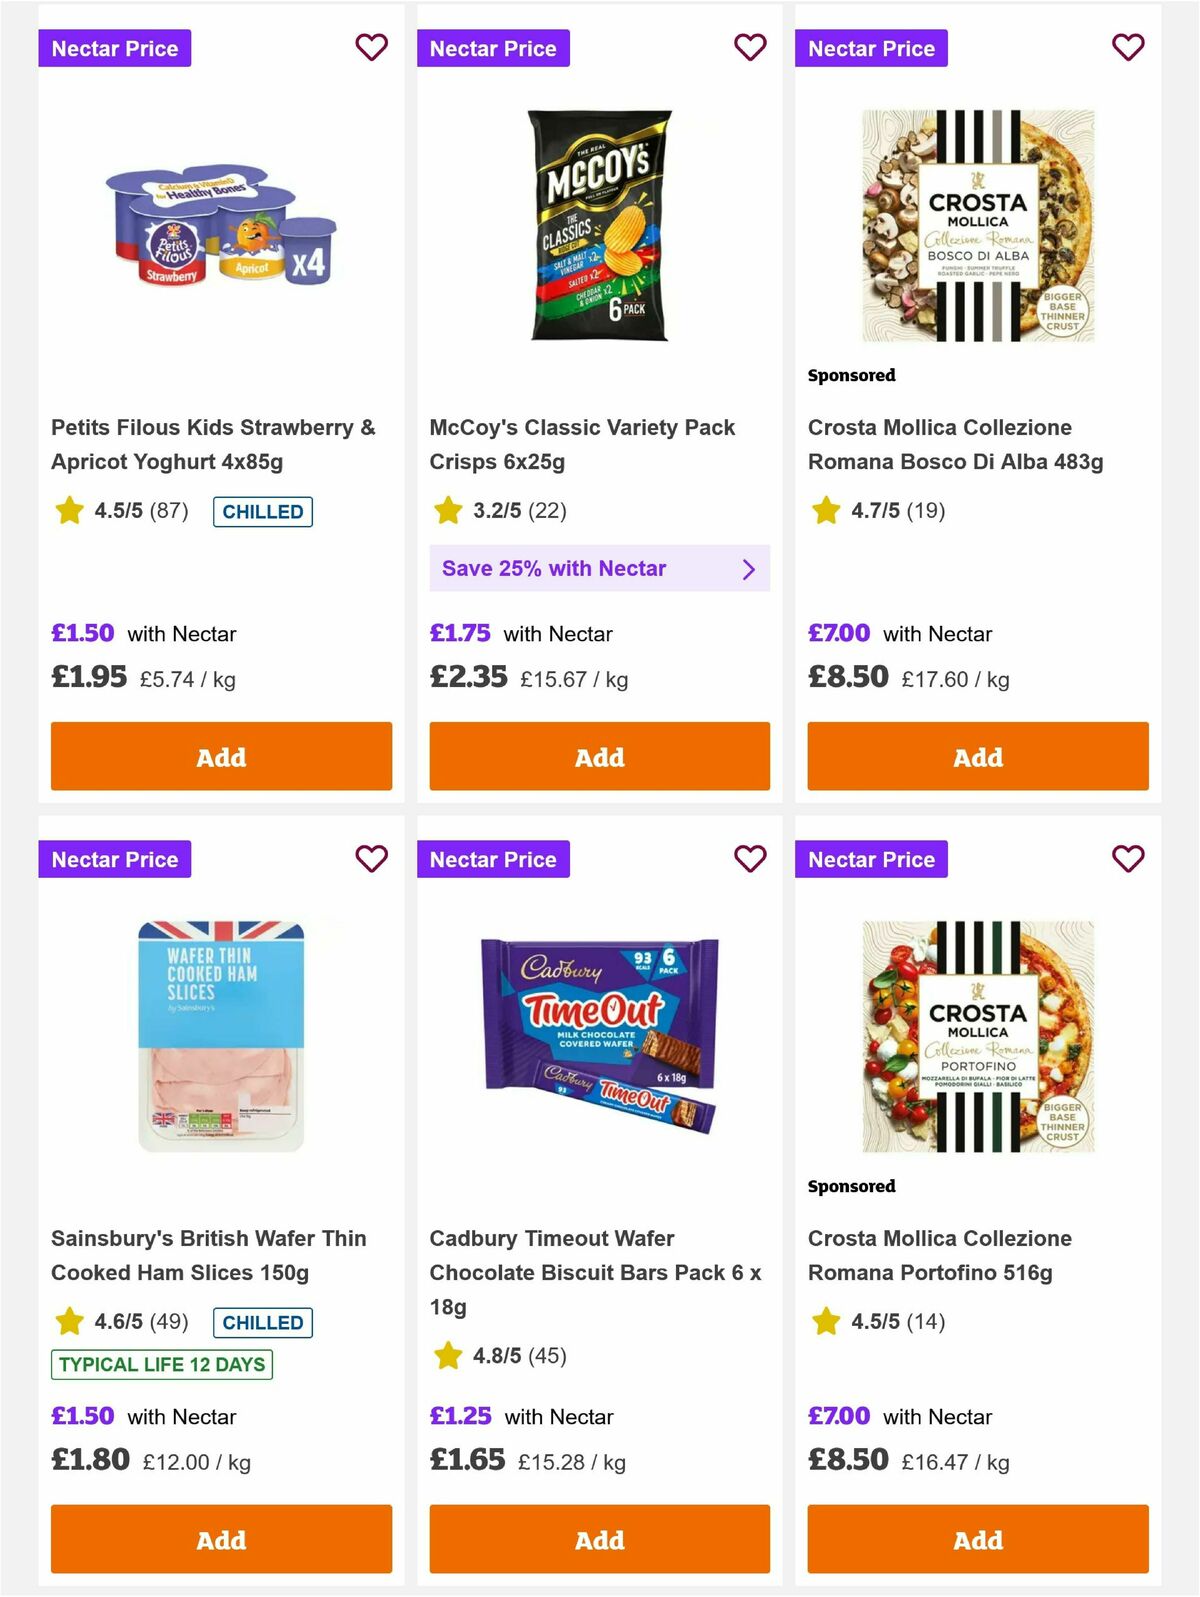
Task: Toggle the Nectar Price badge on Cadbury Timeout
Action: 494,858
